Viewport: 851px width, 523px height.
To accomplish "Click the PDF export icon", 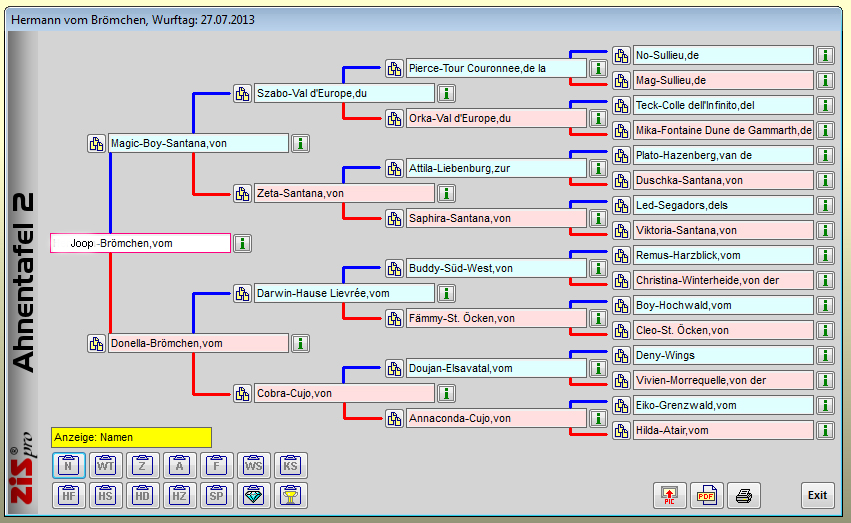I will pos(706,495).
